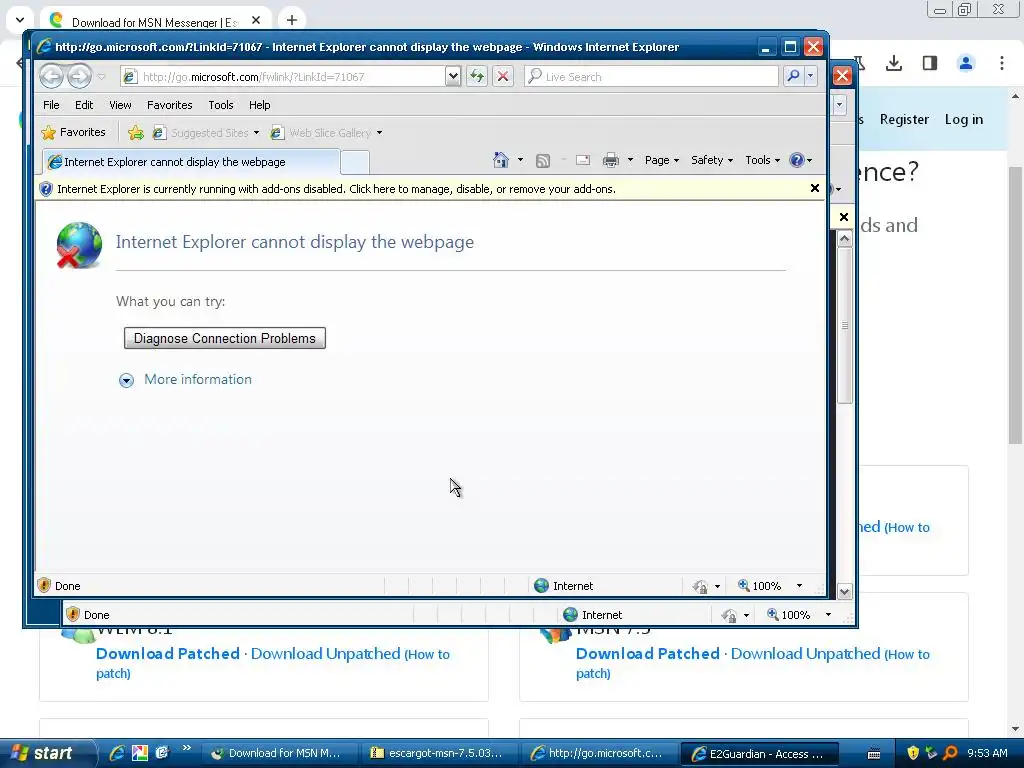The width and height of the screenshot is (1024, 768).
Task: Click the profile avatar icon in background browser
Action: (x=965, y=63)
